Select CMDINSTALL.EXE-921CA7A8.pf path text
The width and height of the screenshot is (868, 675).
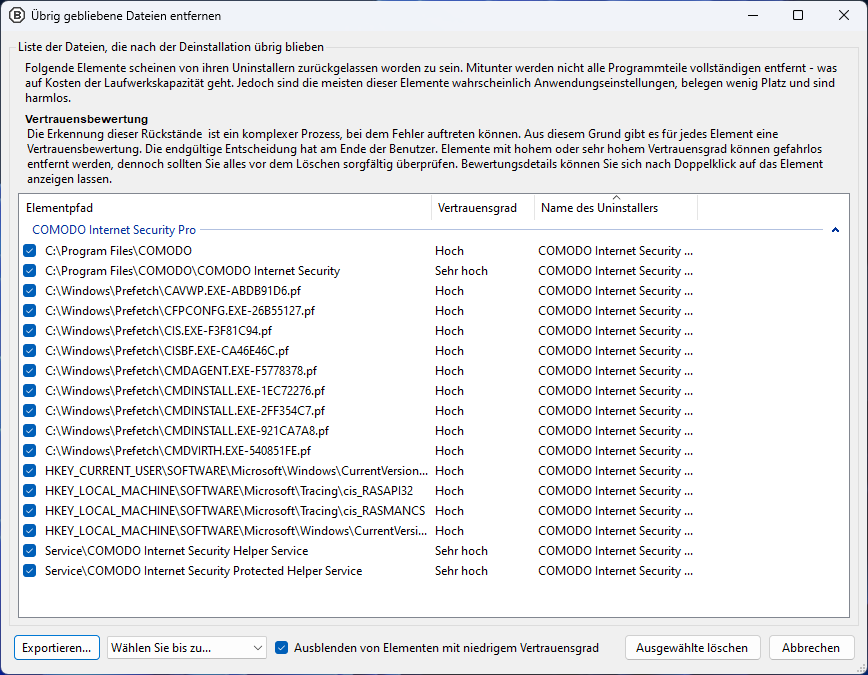187,430
